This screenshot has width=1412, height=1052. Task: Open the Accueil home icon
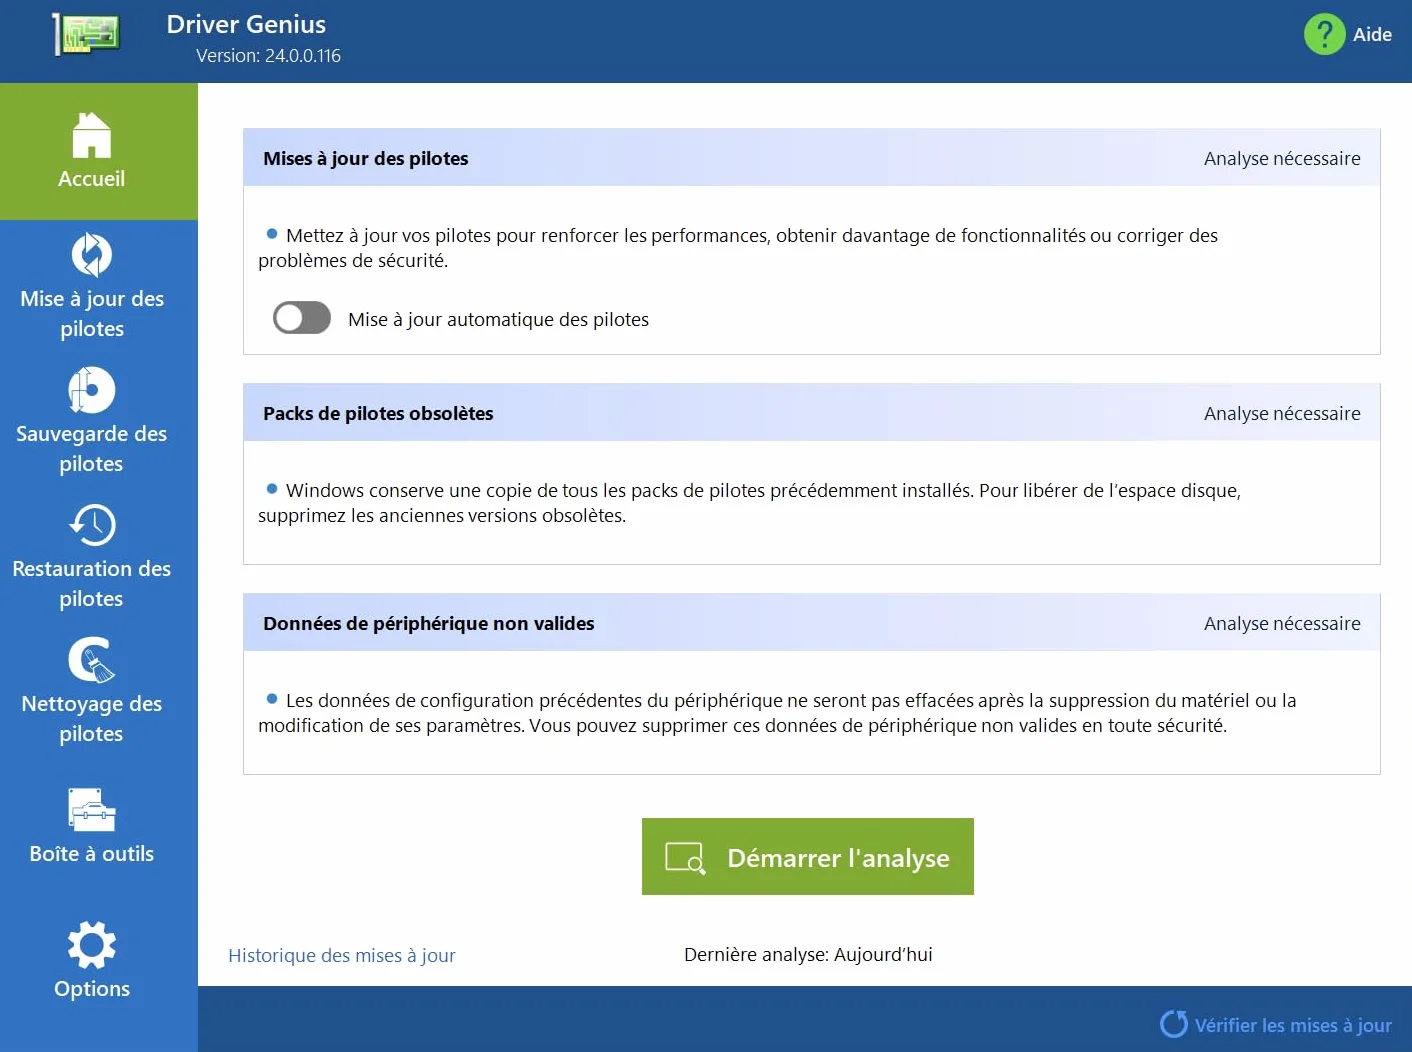pyautogui.click(x=91, y=135)
